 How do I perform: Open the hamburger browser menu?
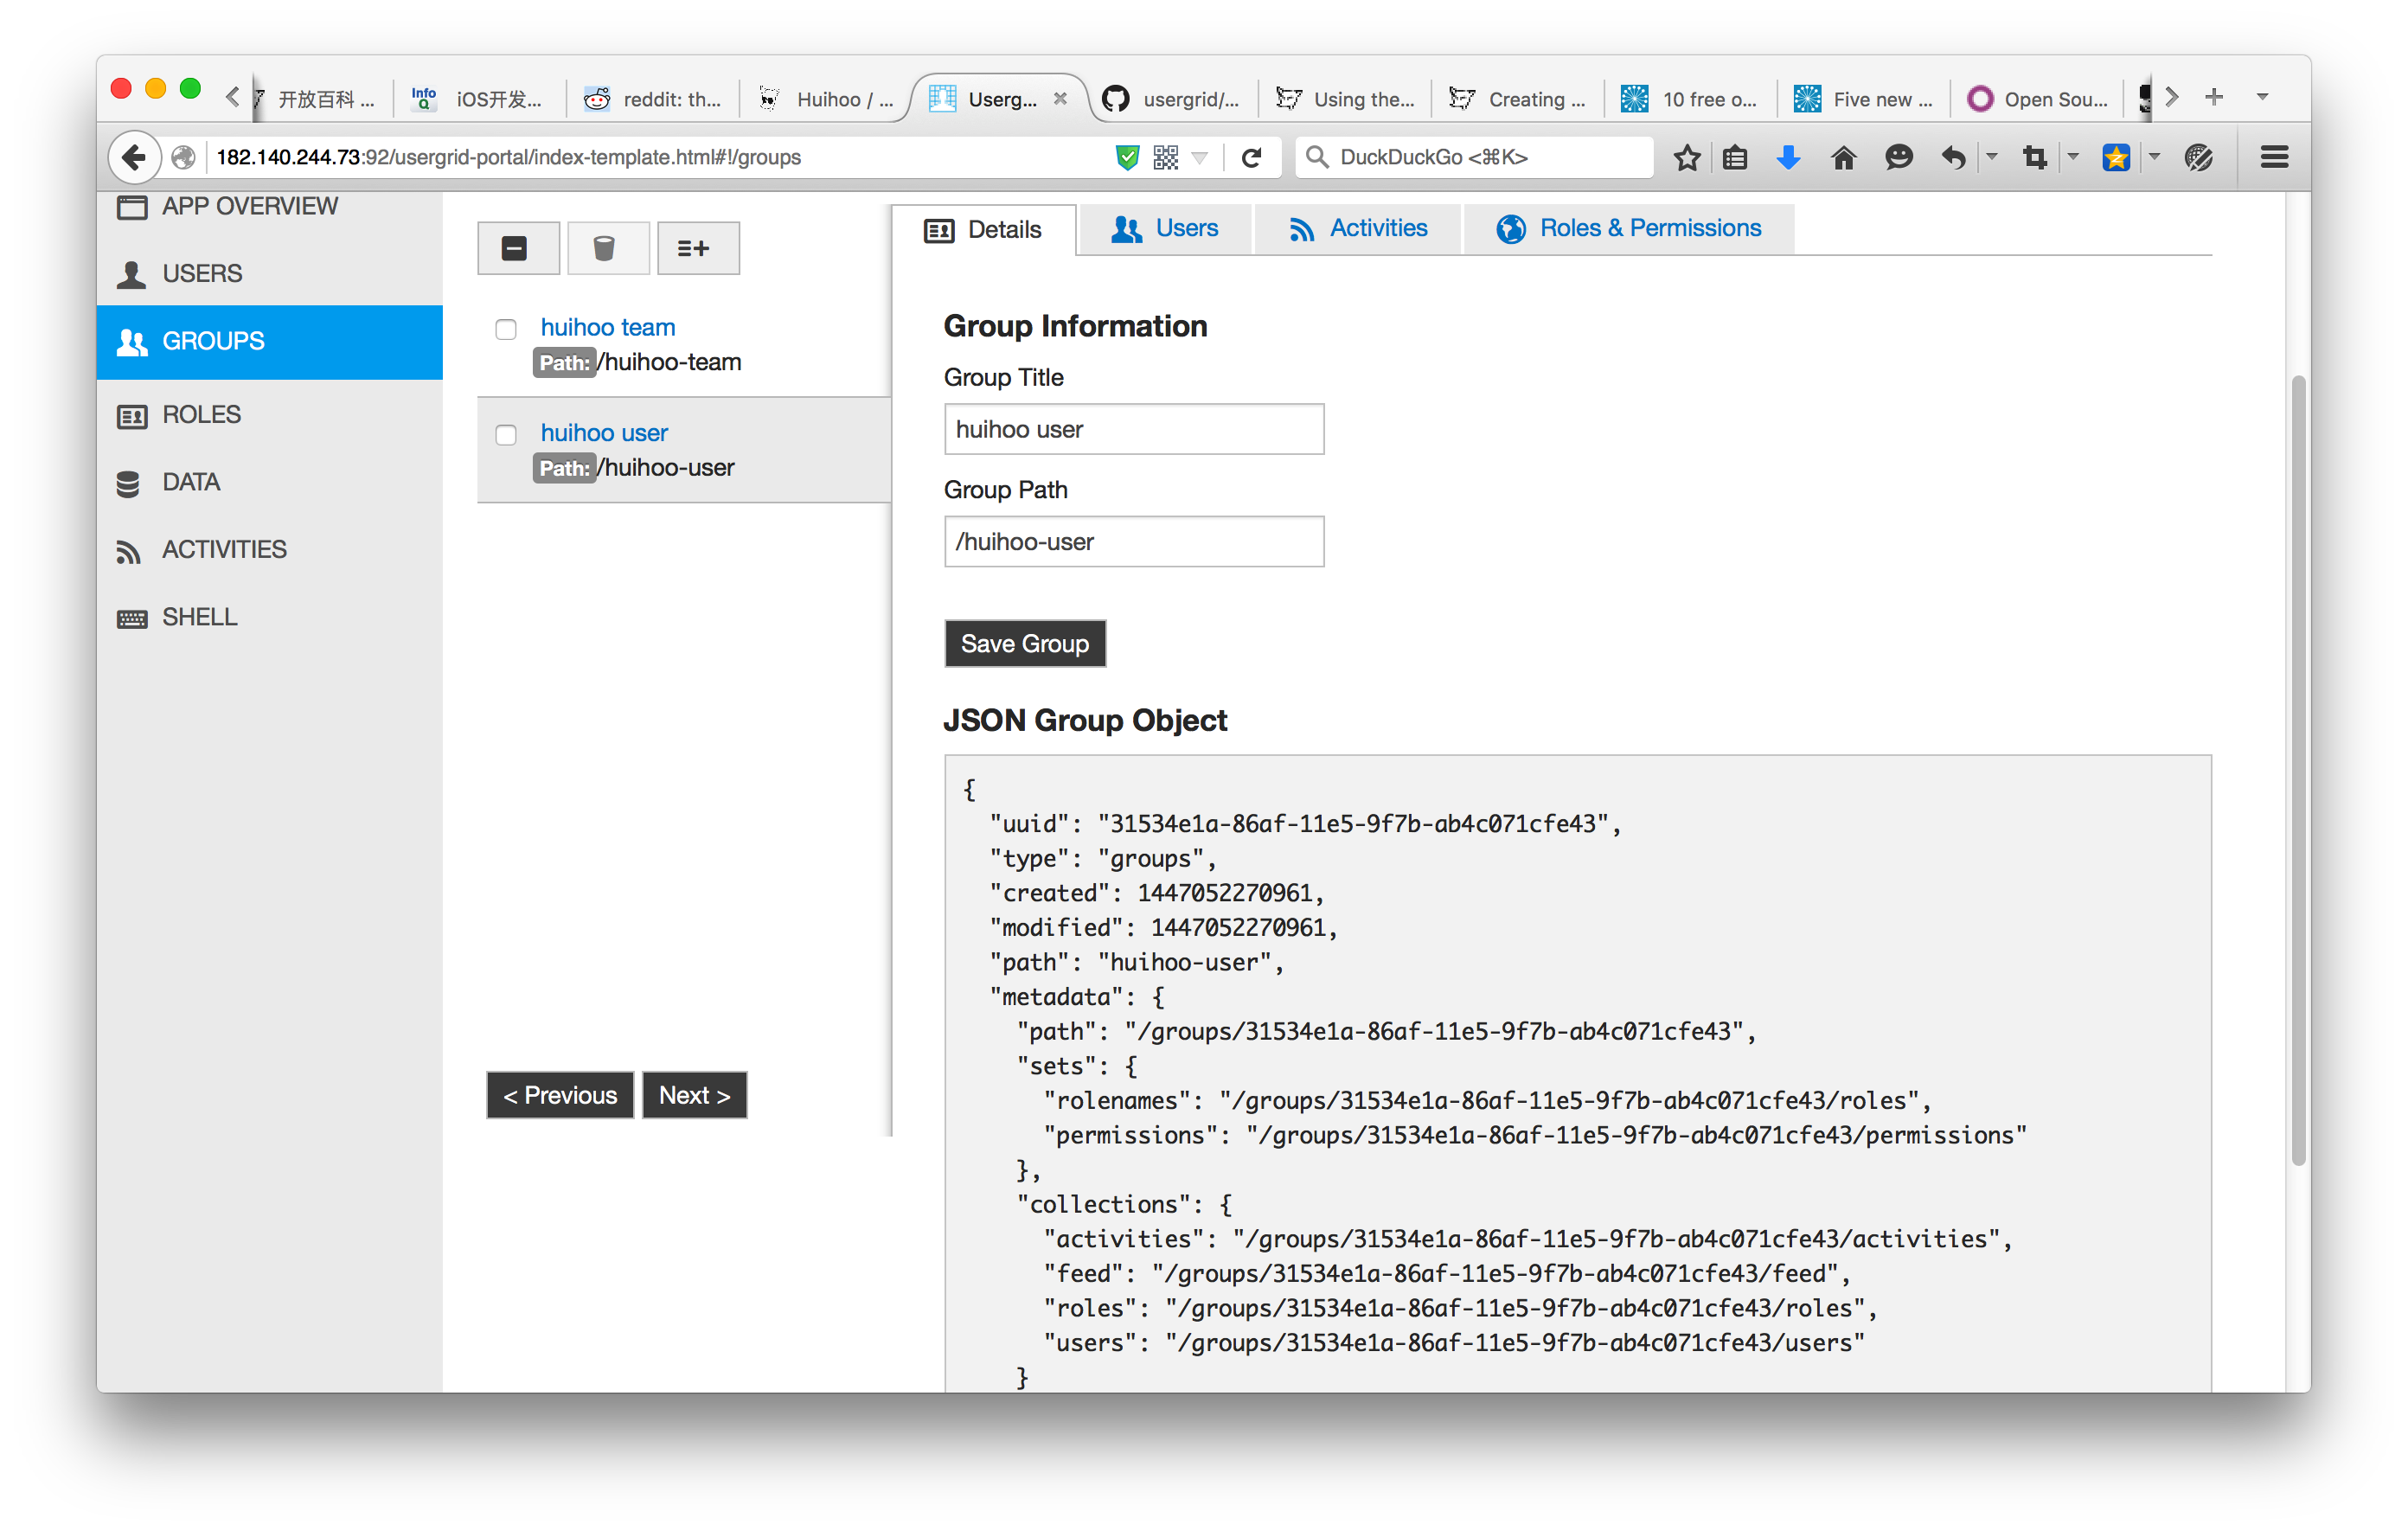point(2274,157)
